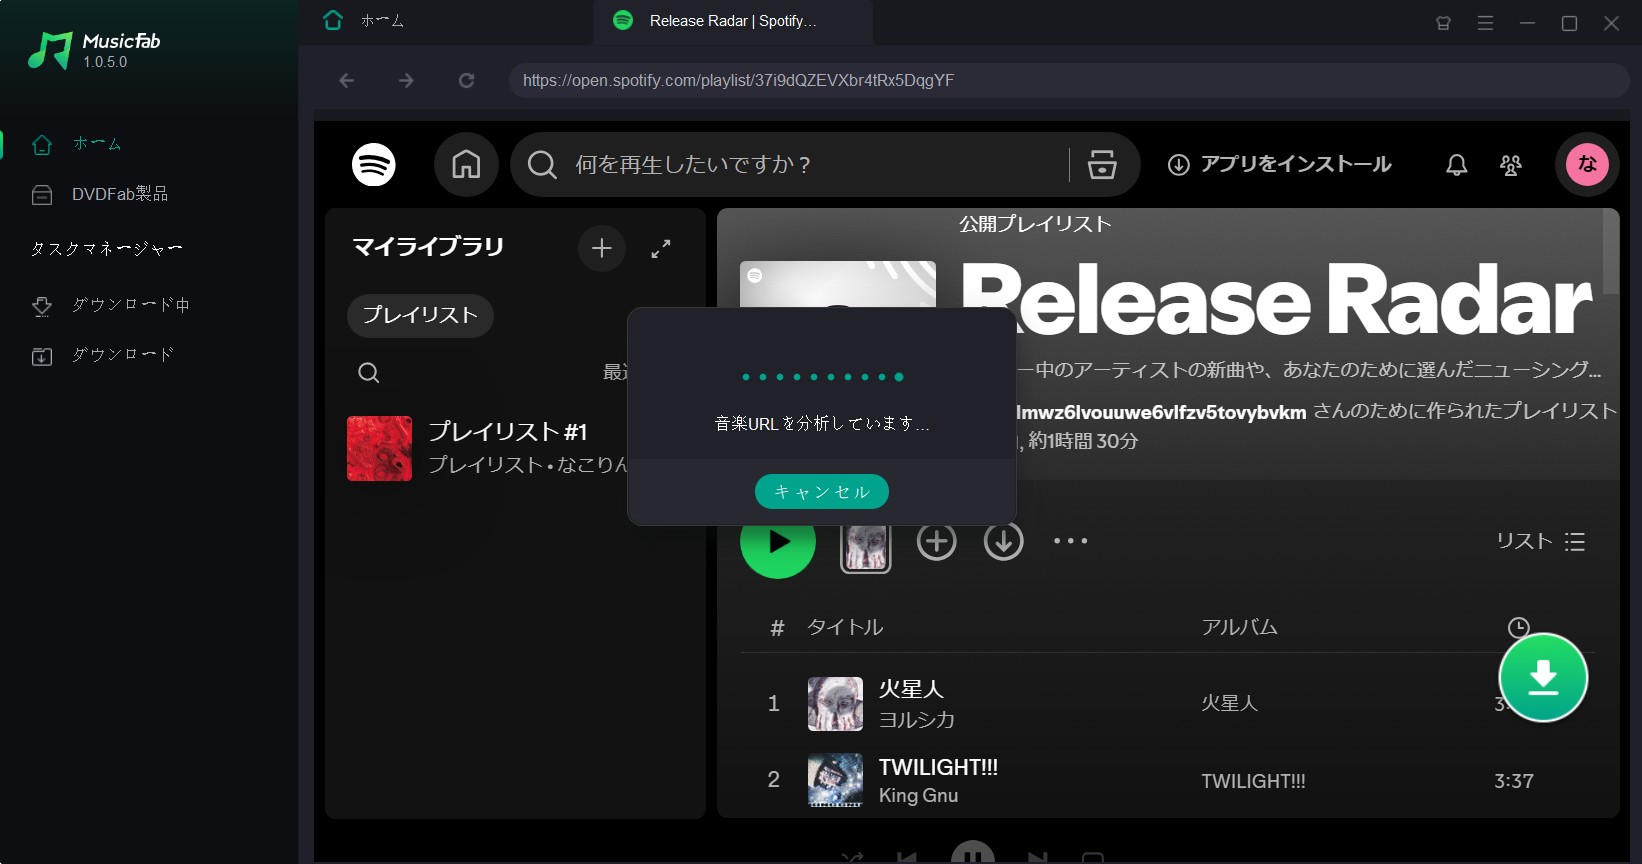Open artist King Gnu link
The width and height of the screenshot is (1642, 864).
click(918, 796)
